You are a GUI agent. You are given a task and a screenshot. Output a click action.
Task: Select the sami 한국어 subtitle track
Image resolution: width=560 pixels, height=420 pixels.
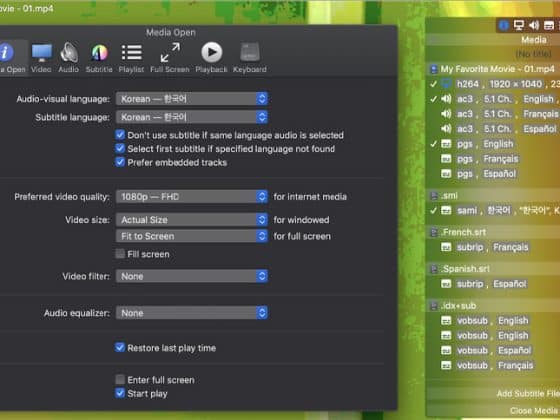[x=494, y=211]
